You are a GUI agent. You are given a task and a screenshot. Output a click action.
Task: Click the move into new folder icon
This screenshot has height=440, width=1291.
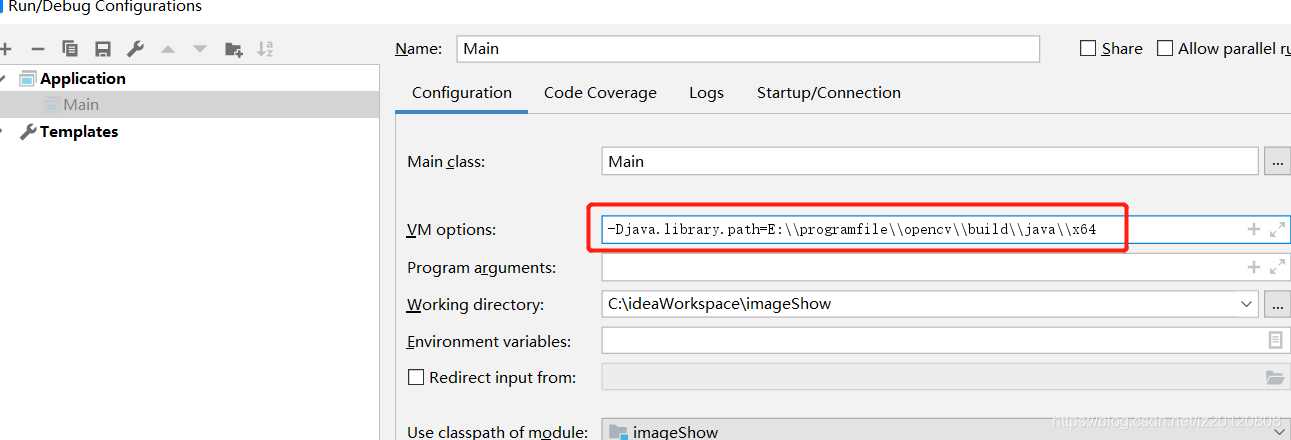[x=233, y=49]
